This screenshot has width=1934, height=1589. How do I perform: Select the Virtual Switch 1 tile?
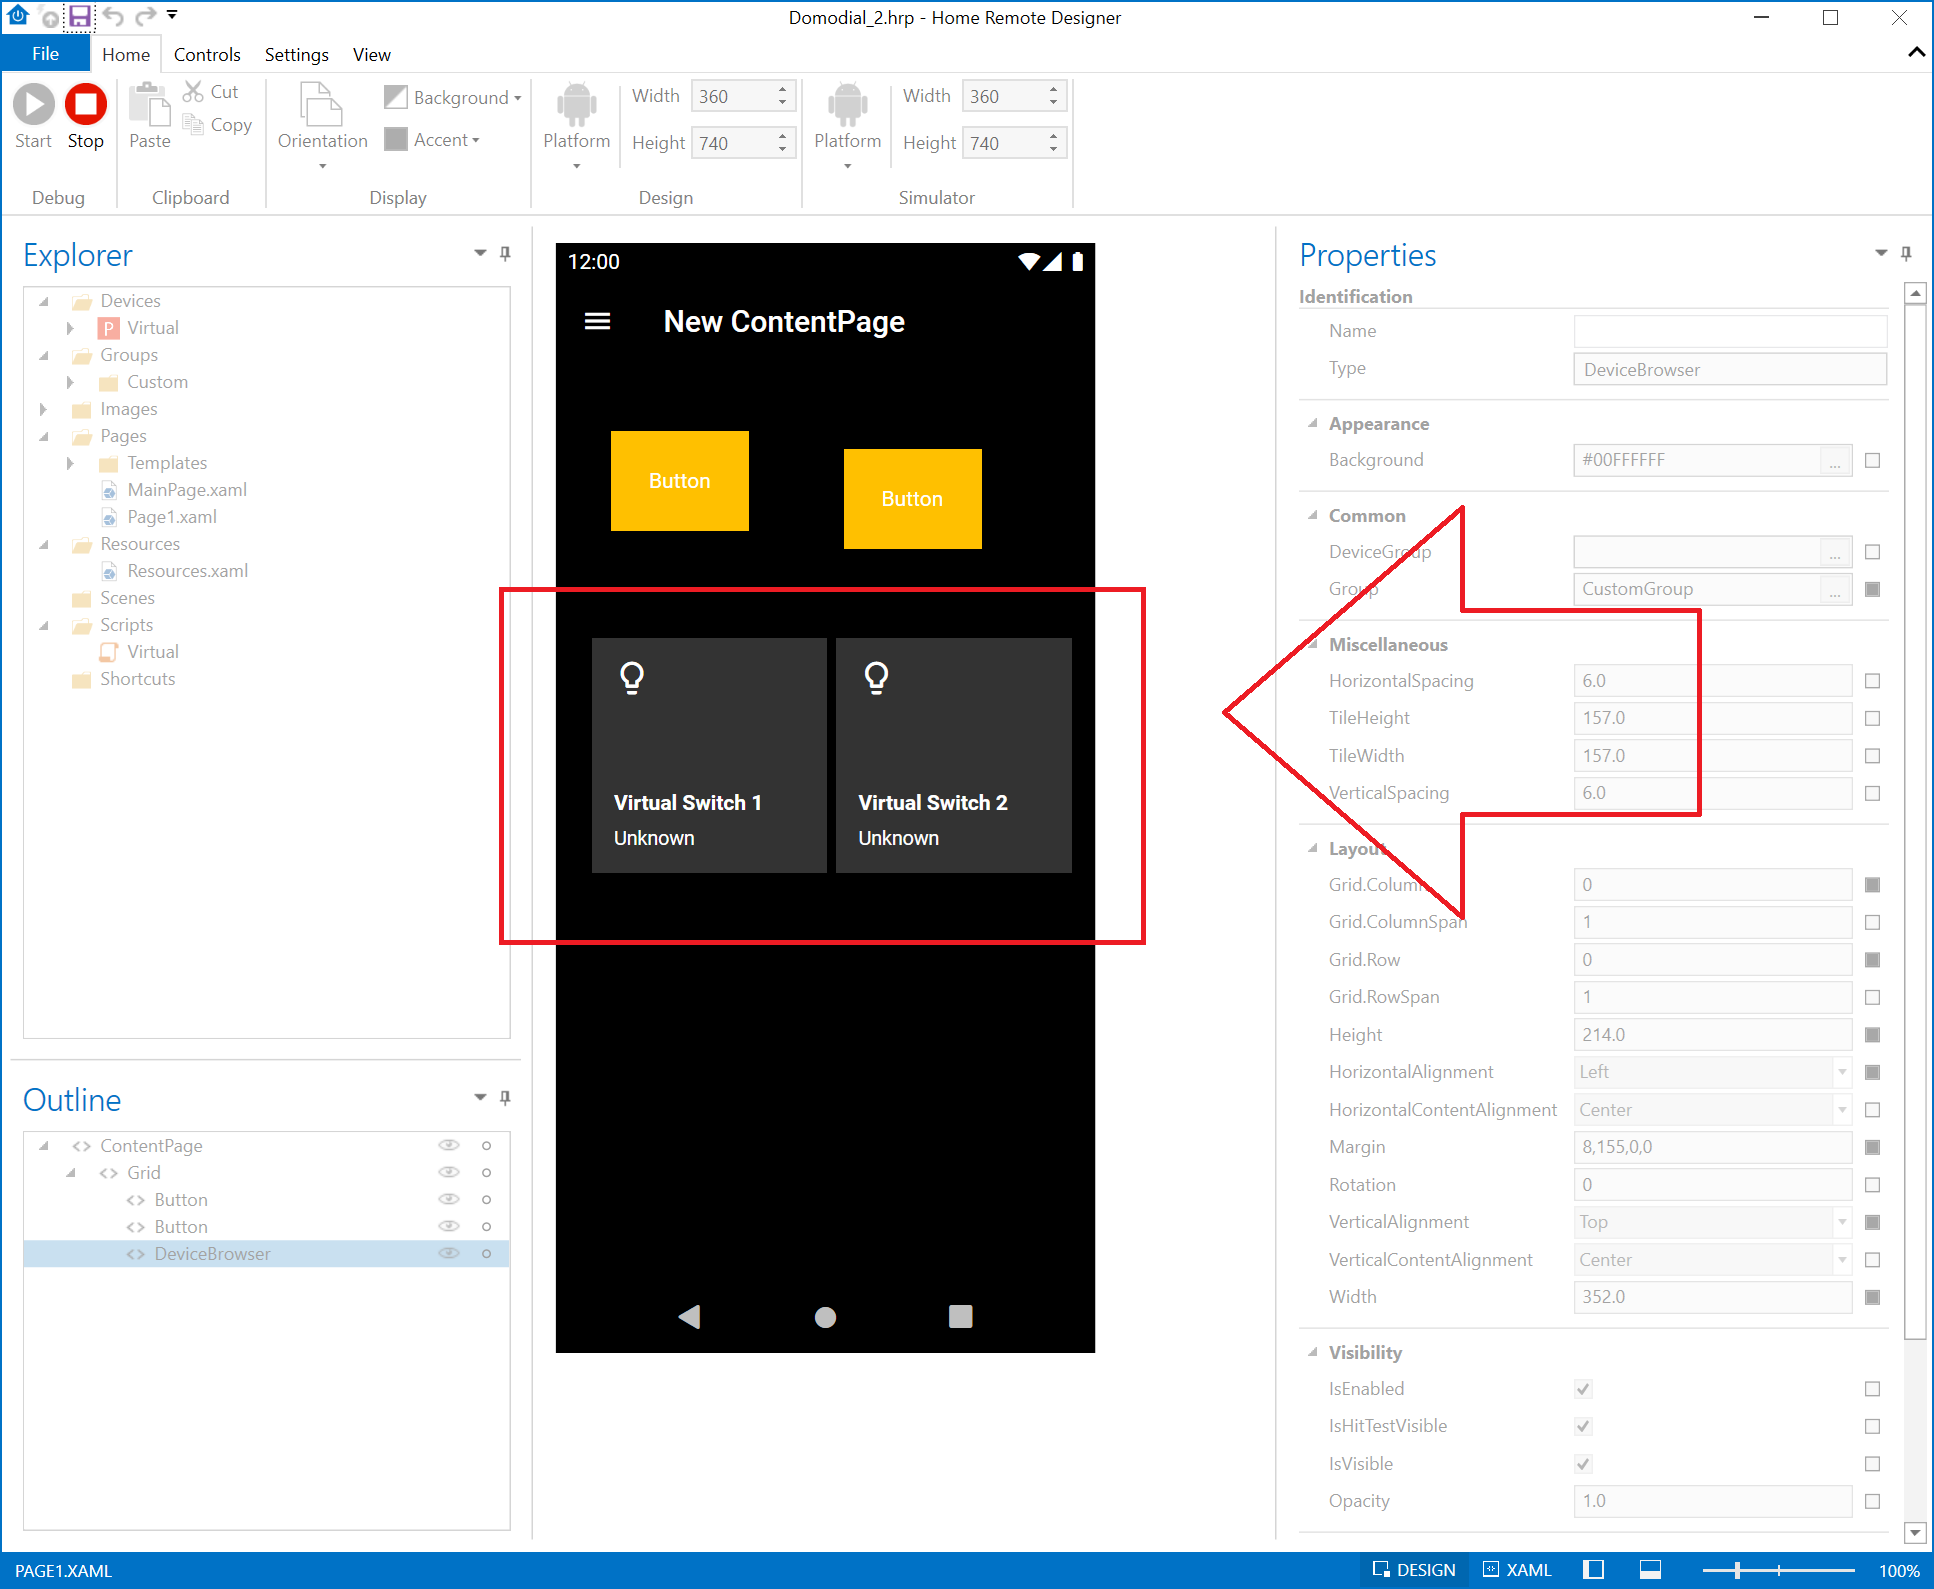click(709, 755)
